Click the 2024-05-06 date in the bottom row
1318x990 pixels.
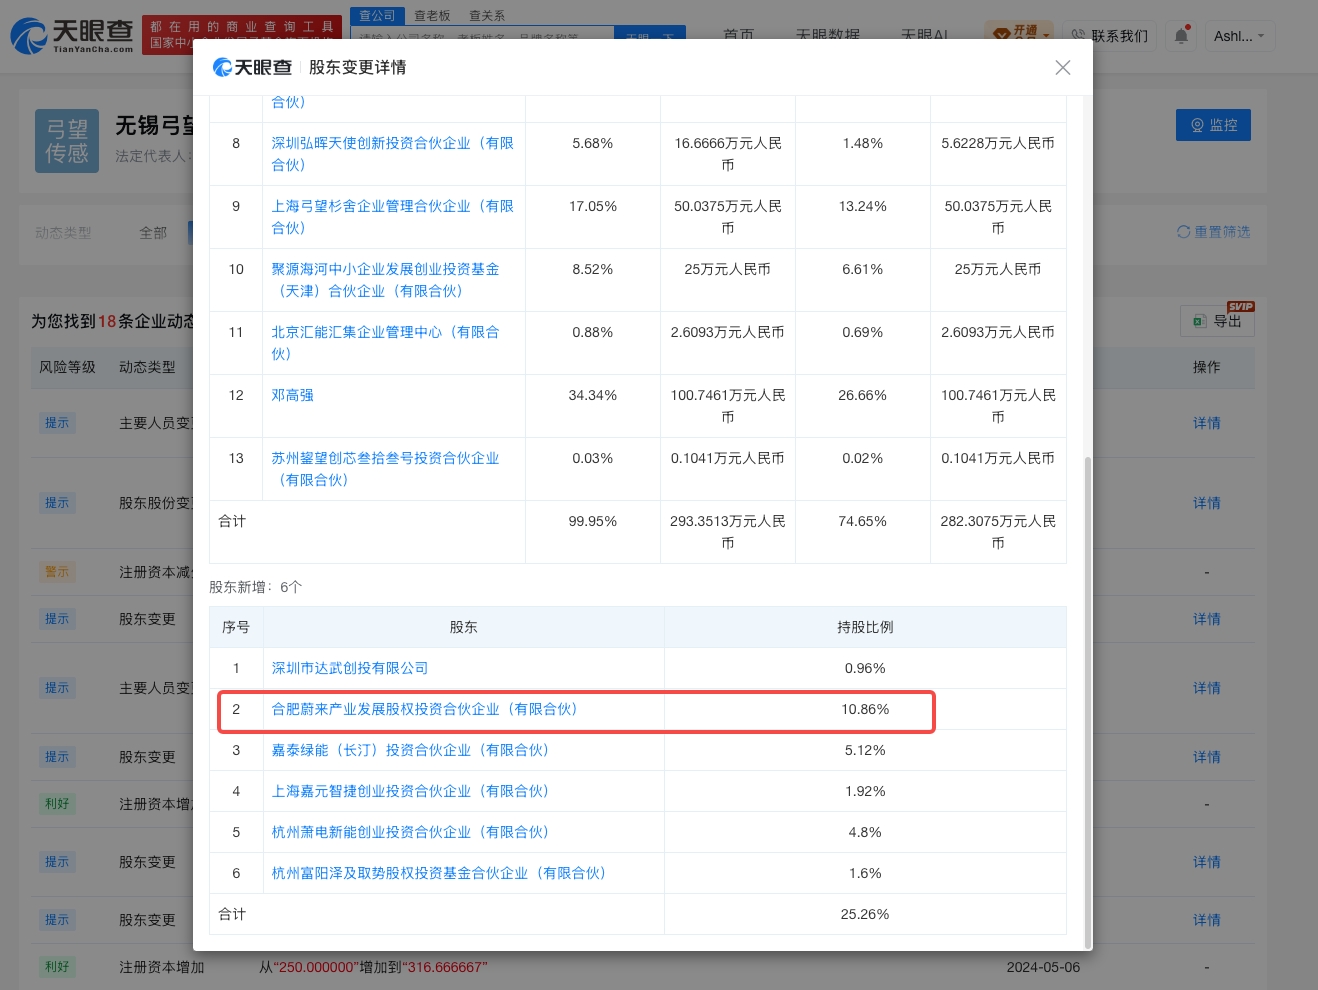click(1043, 967)
